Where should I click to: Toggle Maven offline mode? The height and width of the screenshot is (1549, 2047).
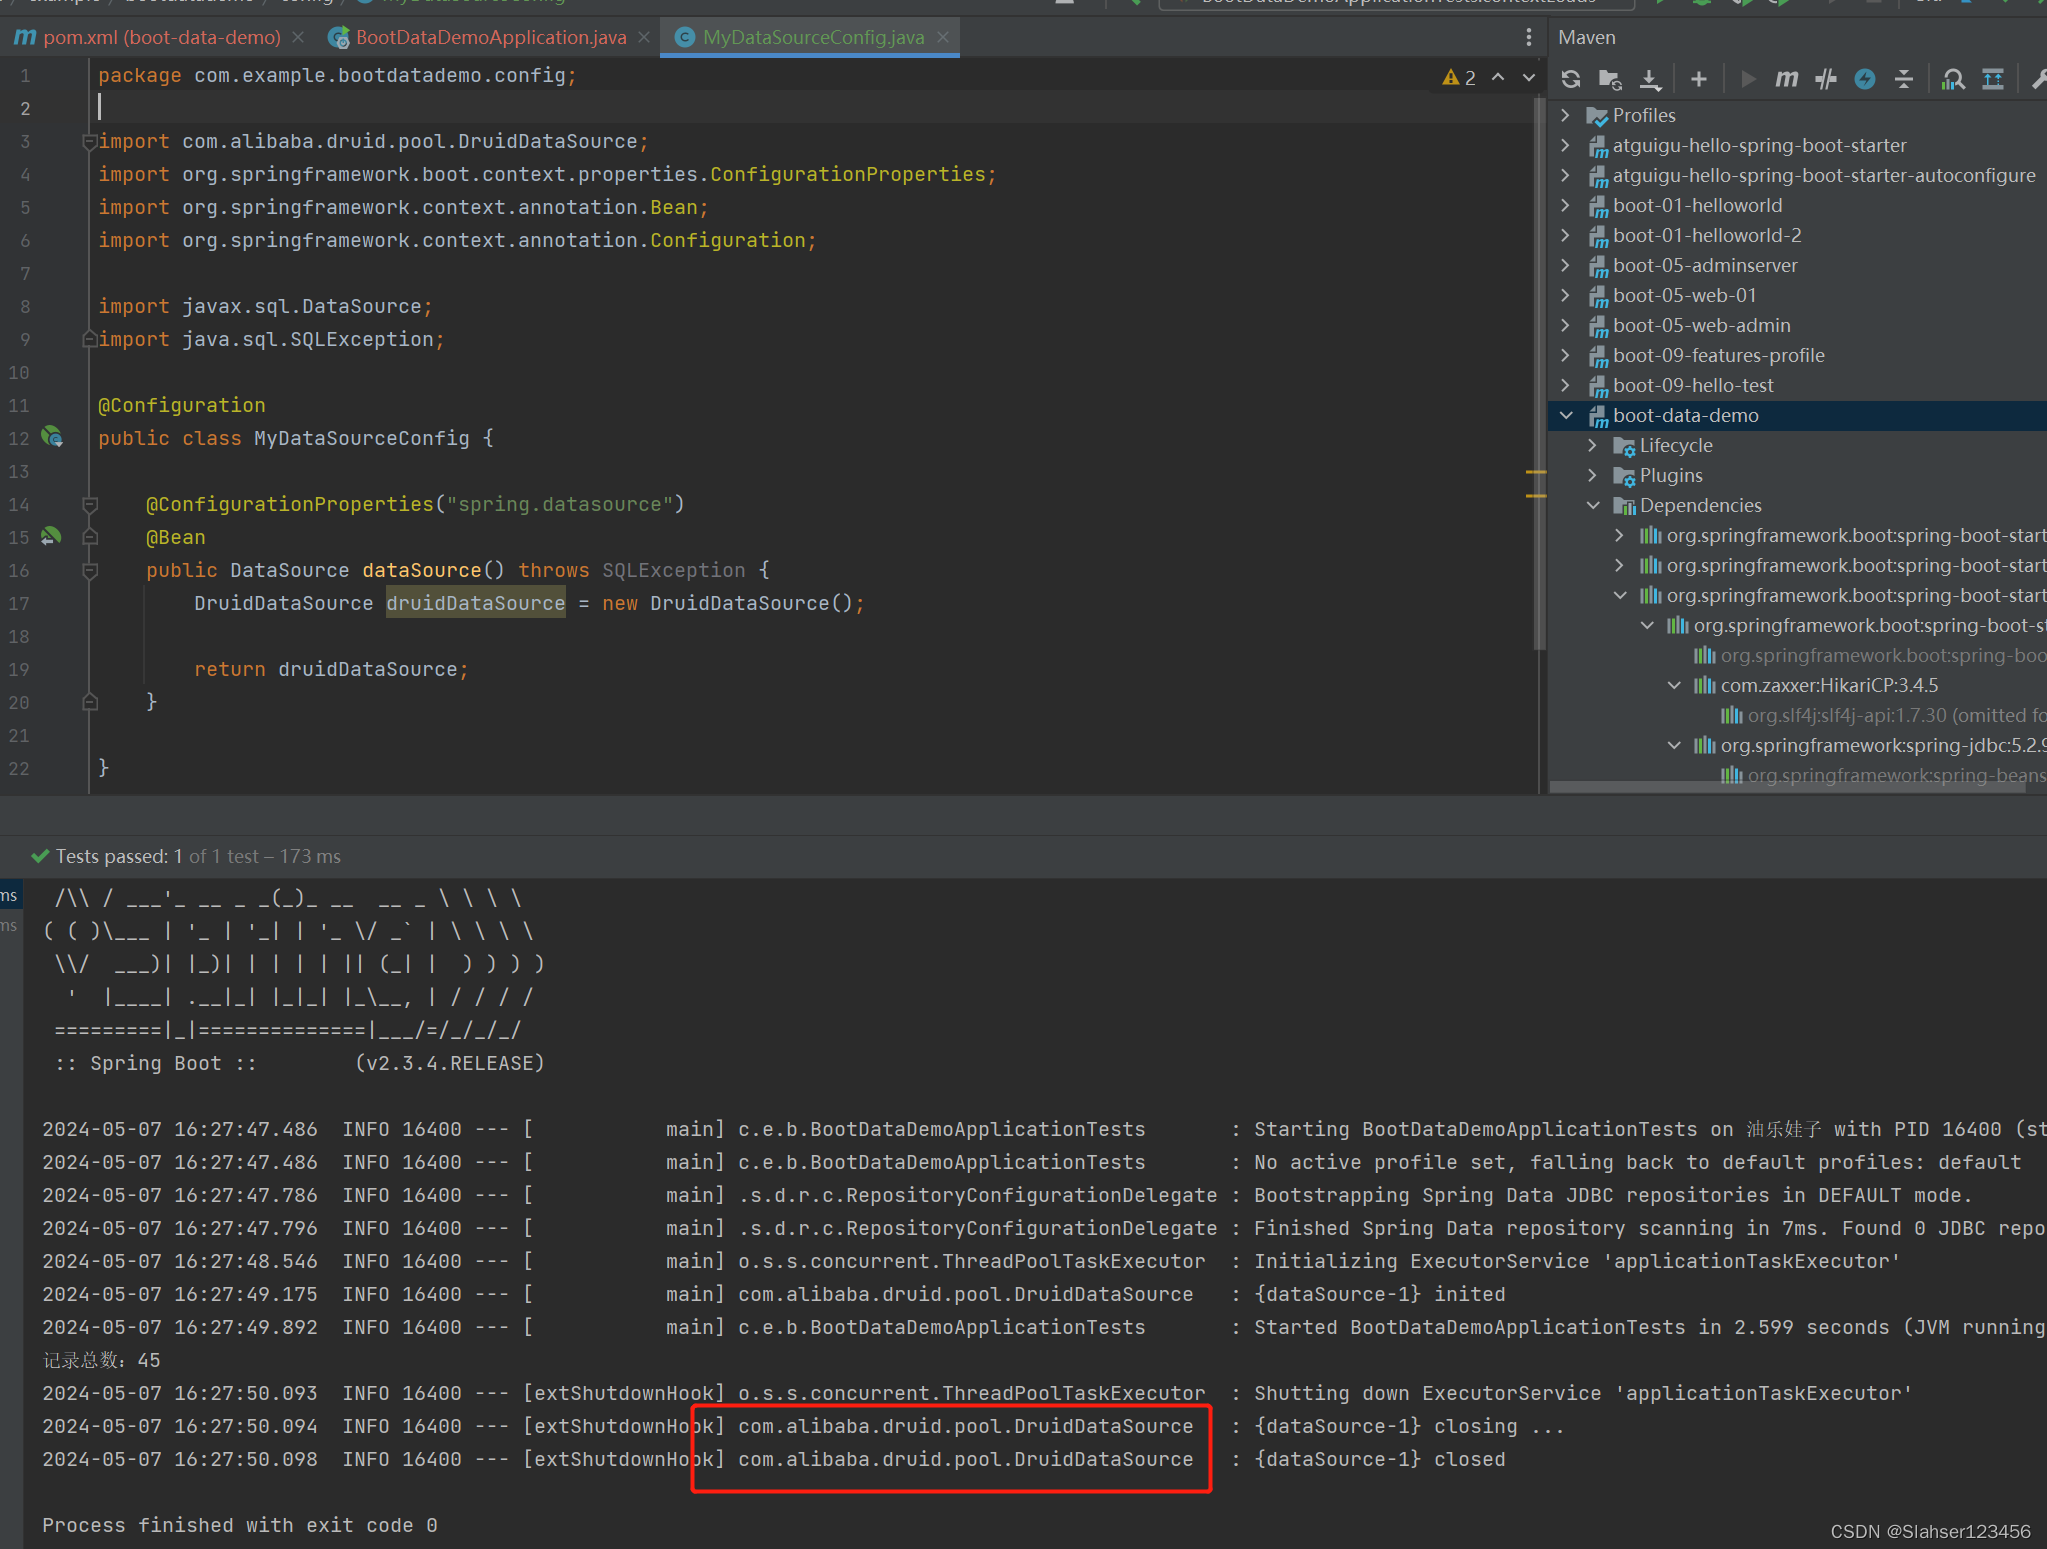[x=1864, y=78]
